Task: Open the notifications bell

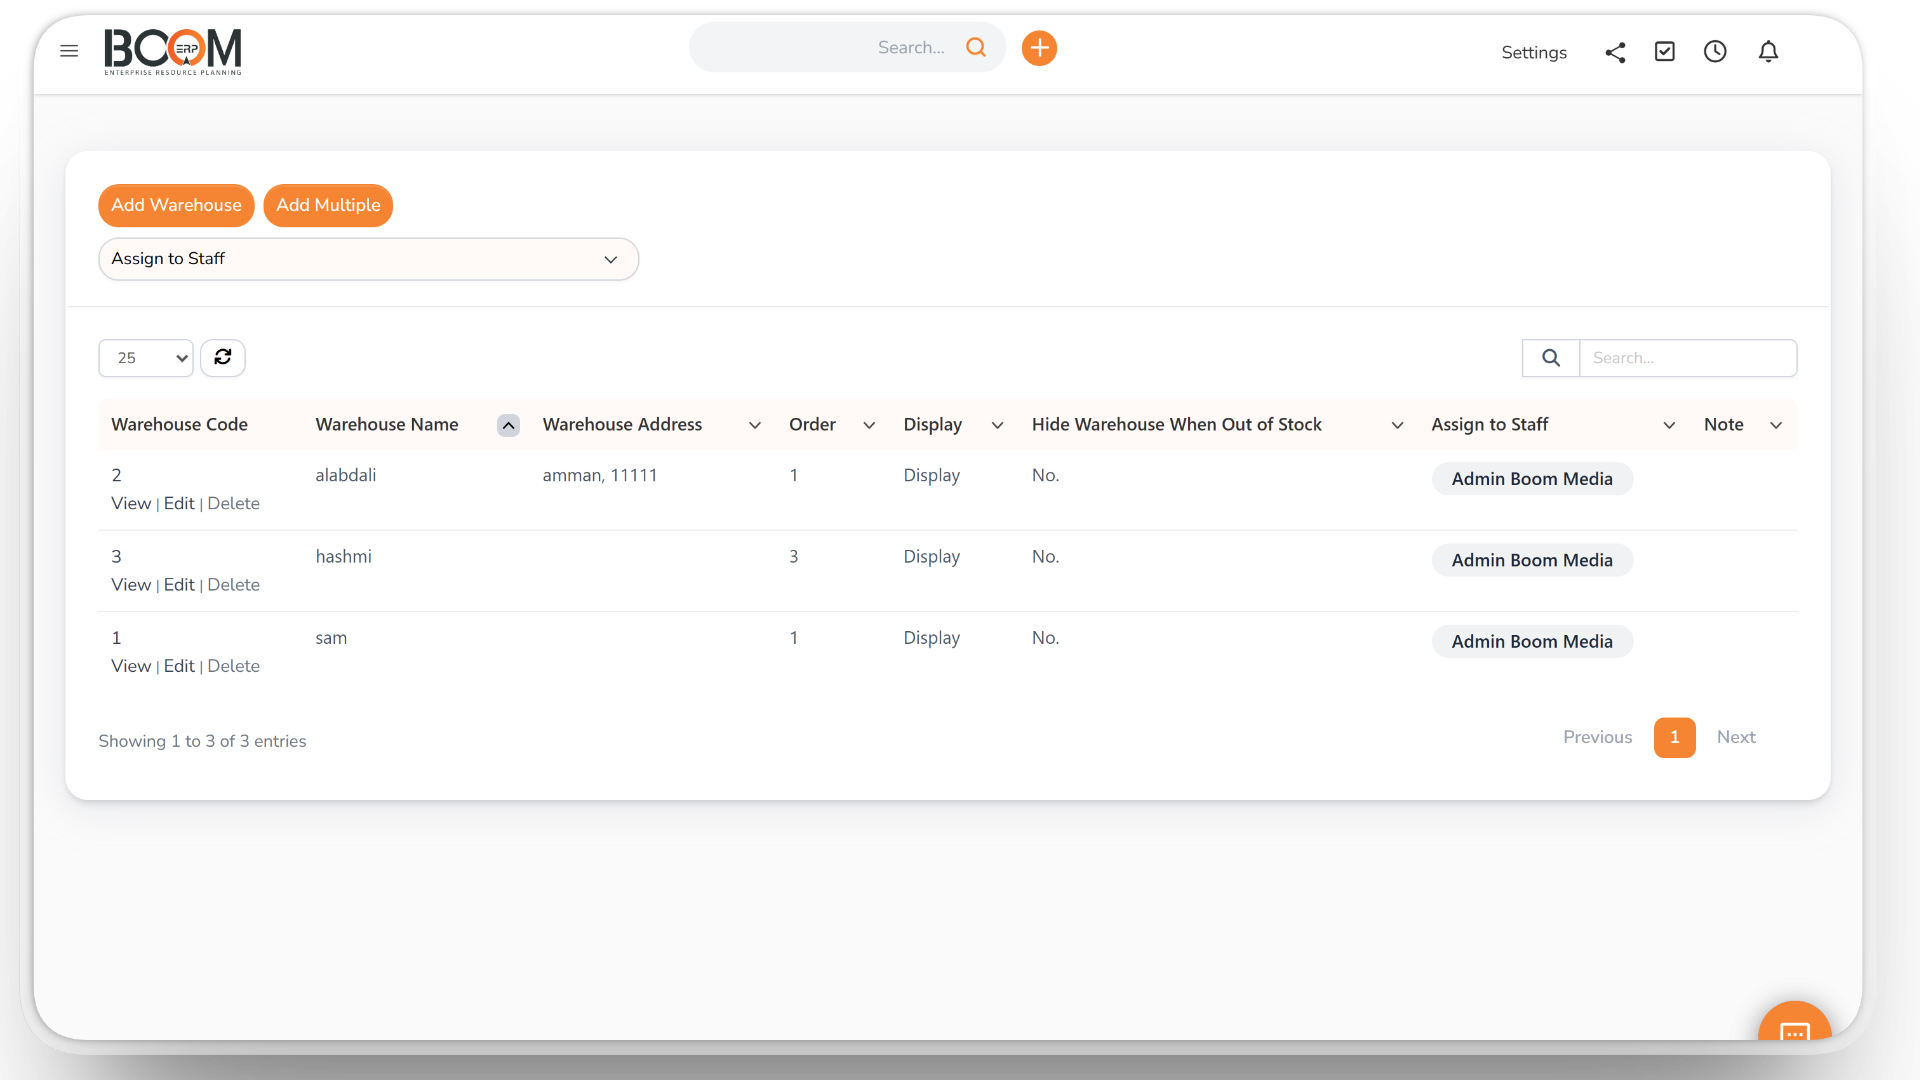Action: (x=1768, y=51)
